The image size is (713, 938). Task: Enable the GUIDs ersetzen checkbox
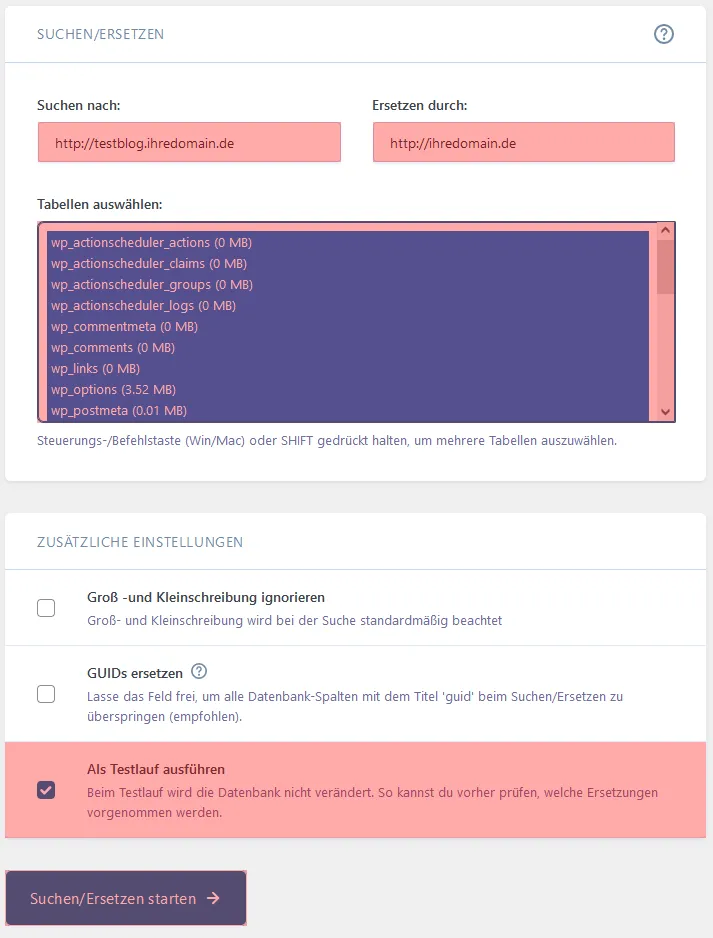(x=45, y=694)
